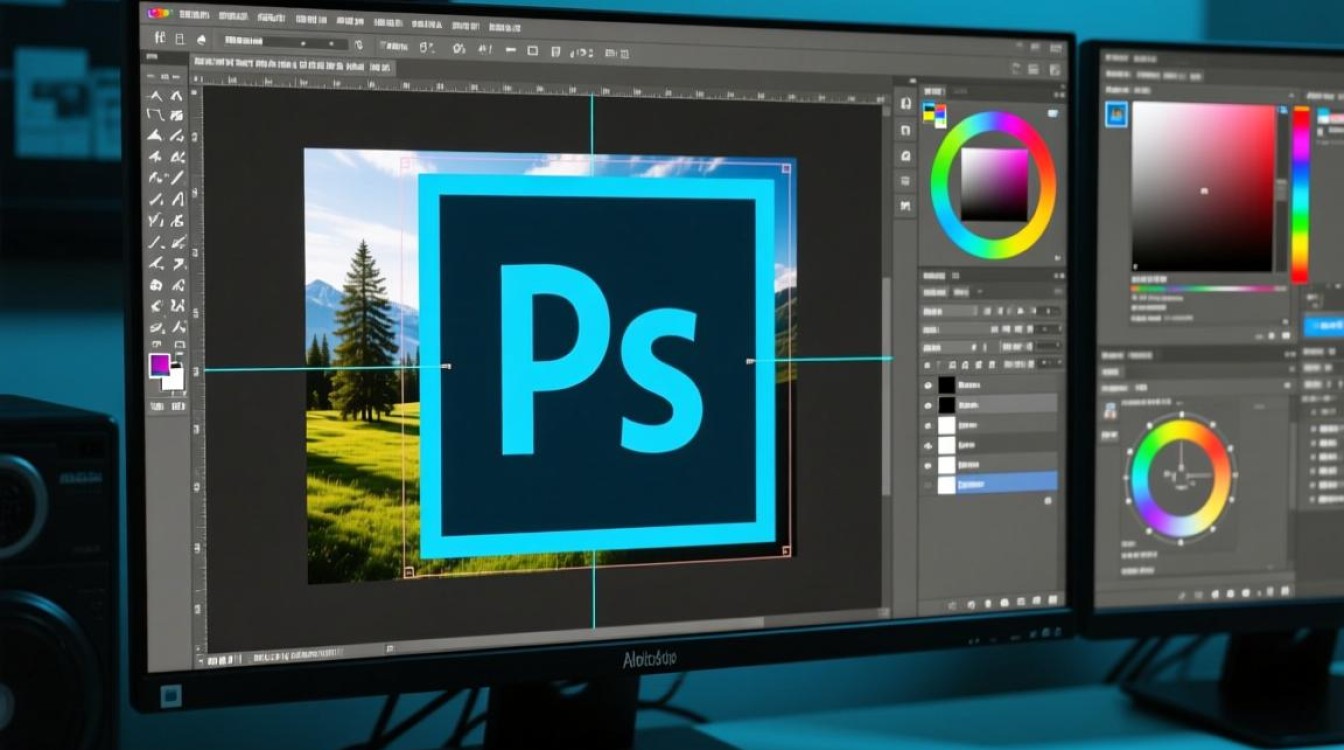
Task: Select the first tool at the top of the left toolbar
Action: [x=155, y=96]
